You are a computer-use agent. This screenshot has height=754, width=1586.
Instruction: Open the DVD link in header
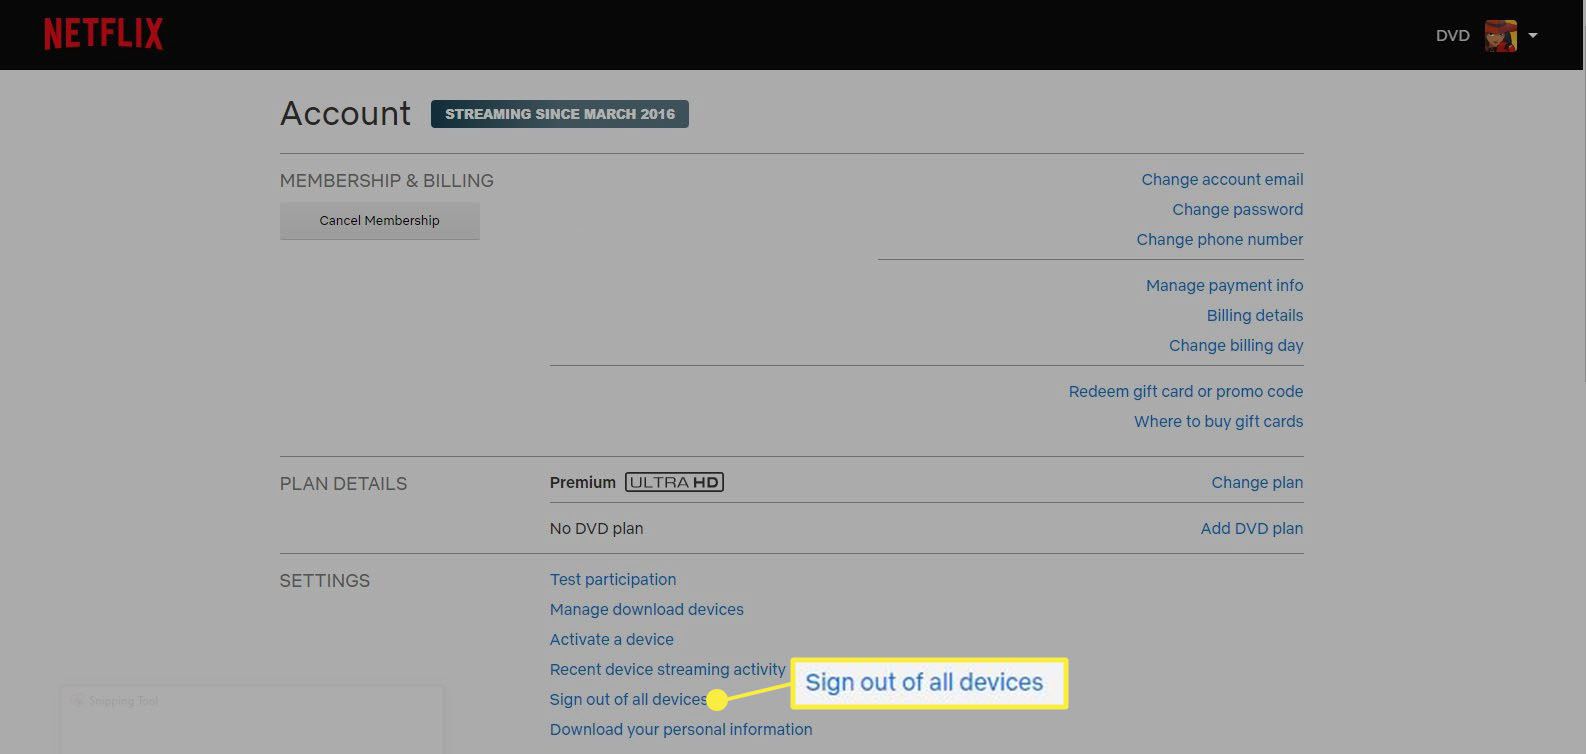(x=1452, y=36)
